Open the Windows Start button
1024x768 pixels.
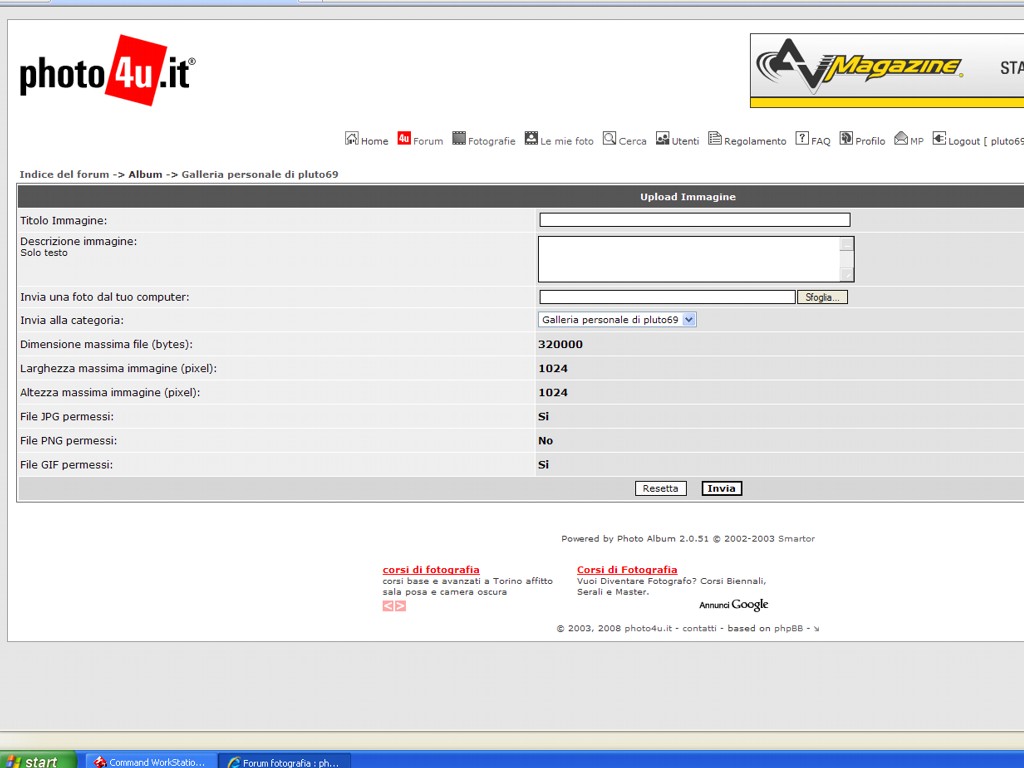coord(38,761)
